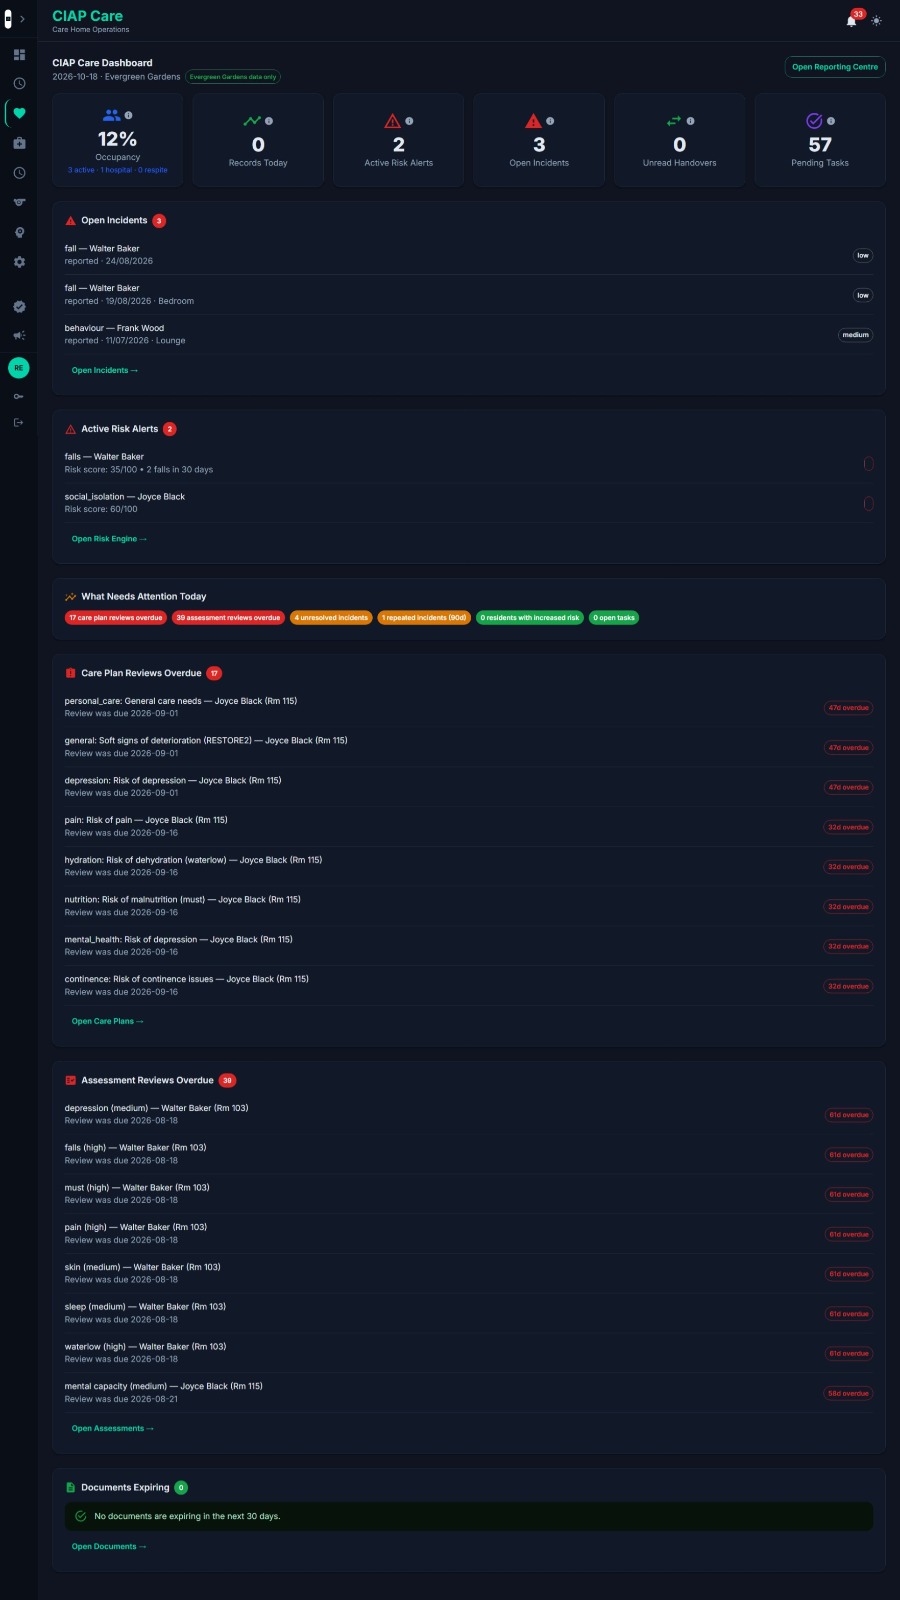Viewport: 900px width, 1600px height.
Task: Open the falls risk alert for Walter Baker
Action: point(469,463)
